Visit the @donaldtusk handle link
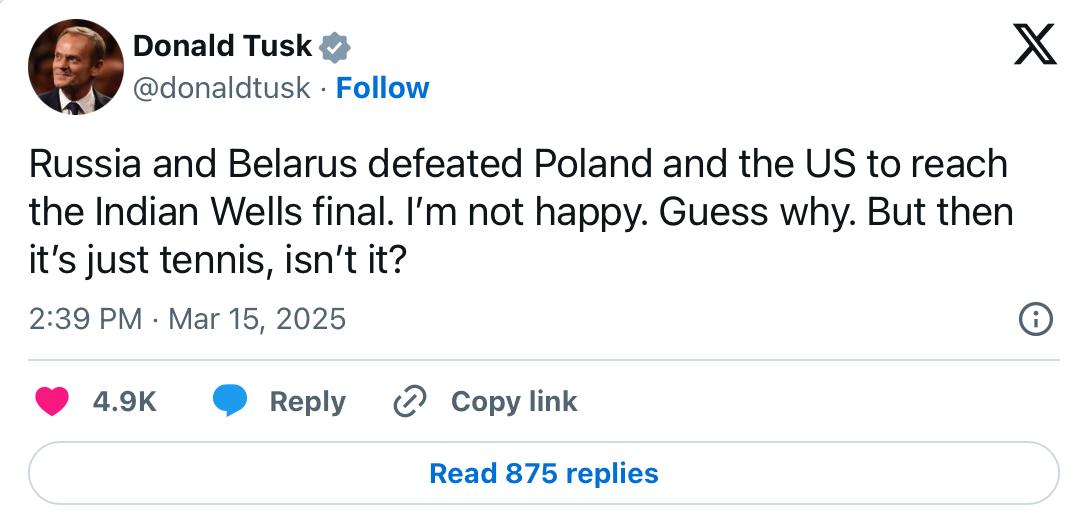The image size is (1084, 525). pyautogui.click(x=221, y=89)
